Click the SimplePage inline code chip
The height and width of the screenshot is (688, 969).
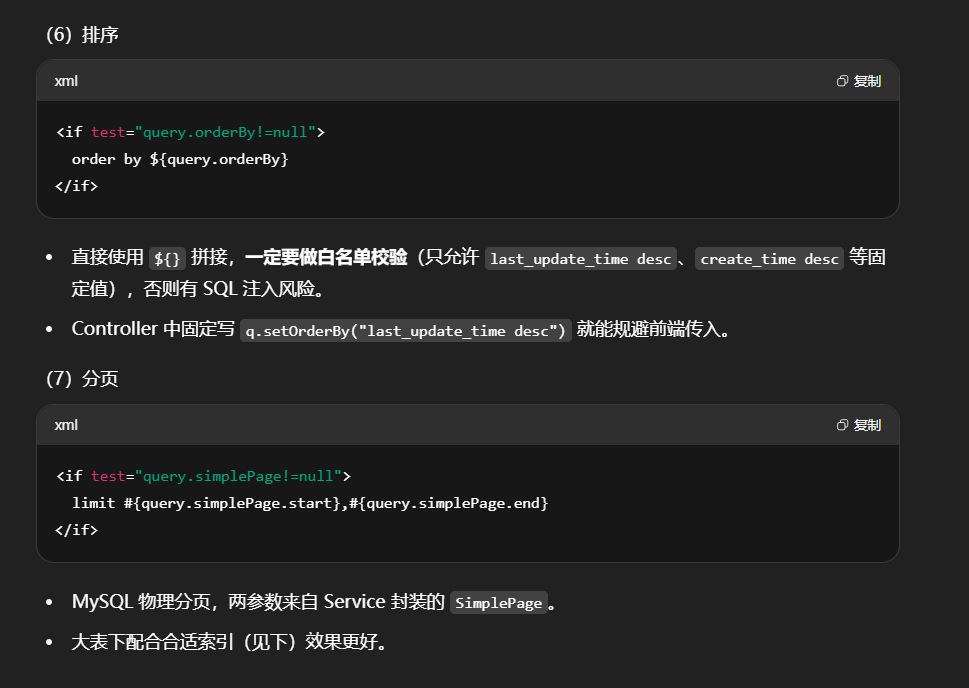pyautogui.click(x=498, y=603)
